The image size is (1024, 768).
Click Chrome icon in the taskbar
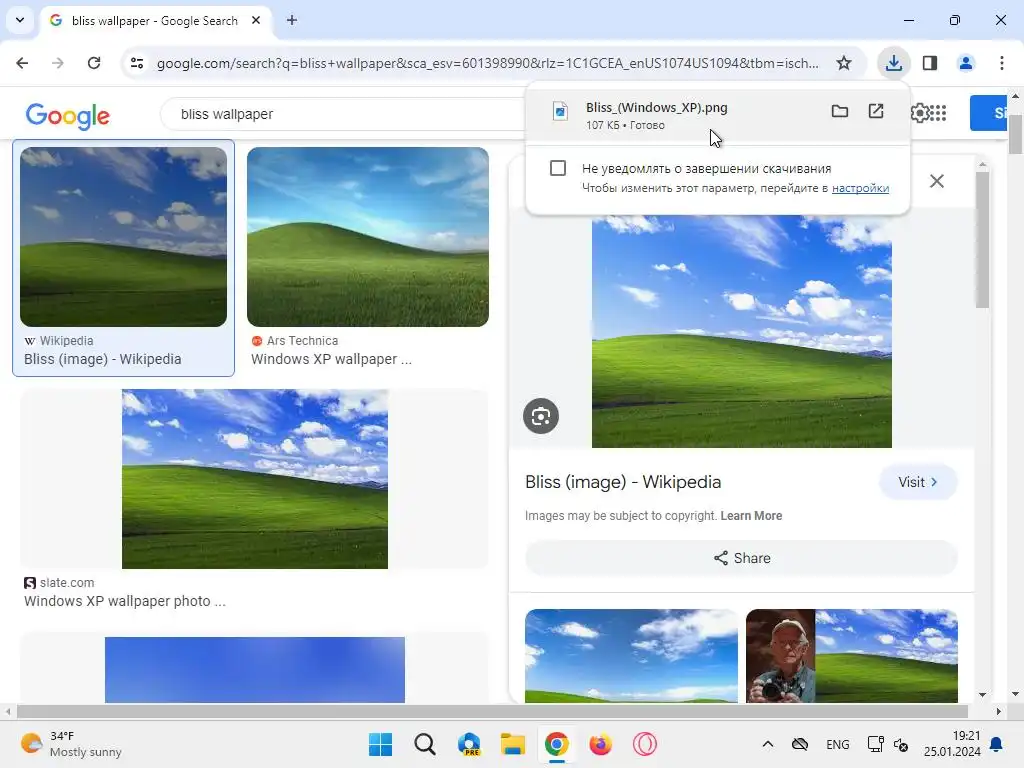click(556, 744)
